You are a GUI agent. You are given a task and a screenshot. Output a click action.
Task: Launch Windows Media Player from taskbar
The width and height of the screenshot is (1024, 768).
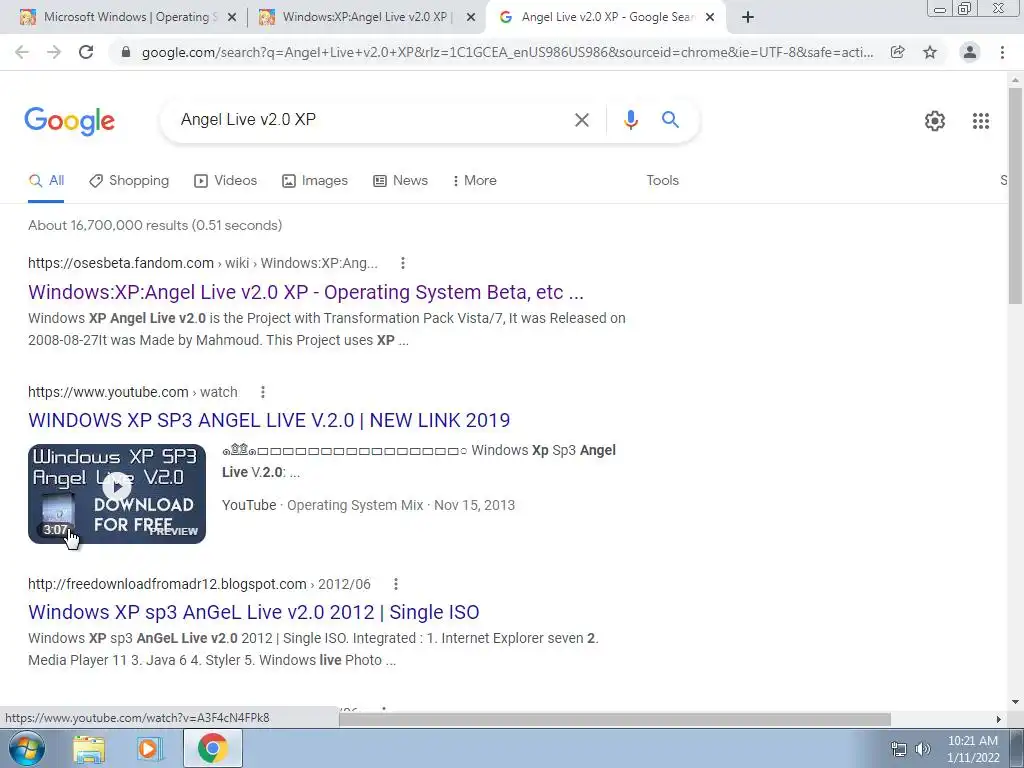149,749
